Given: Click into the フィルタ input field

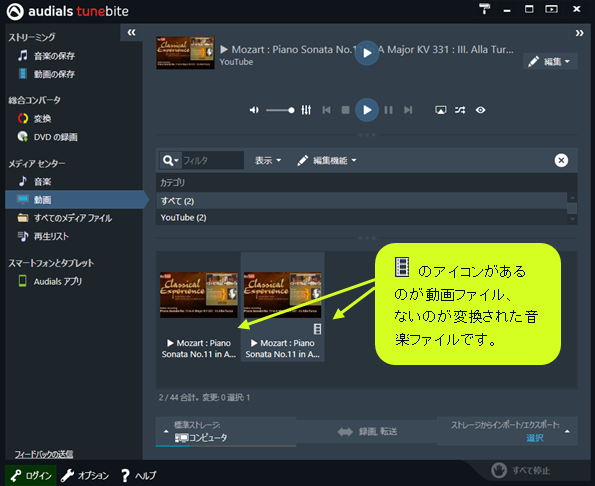Looking at the screenshot, I should tap(212, 160).
